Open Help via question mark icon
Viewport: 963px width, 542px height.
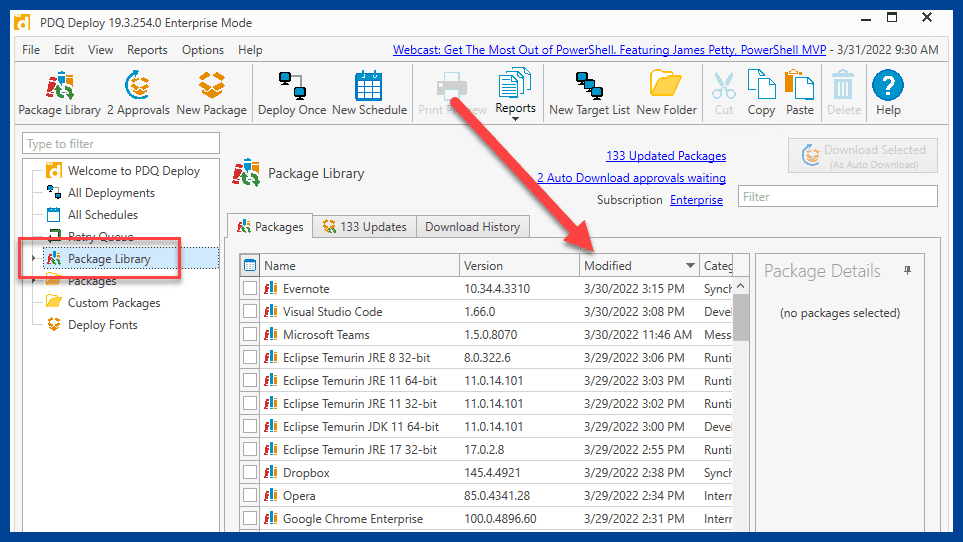click(887, 85)
